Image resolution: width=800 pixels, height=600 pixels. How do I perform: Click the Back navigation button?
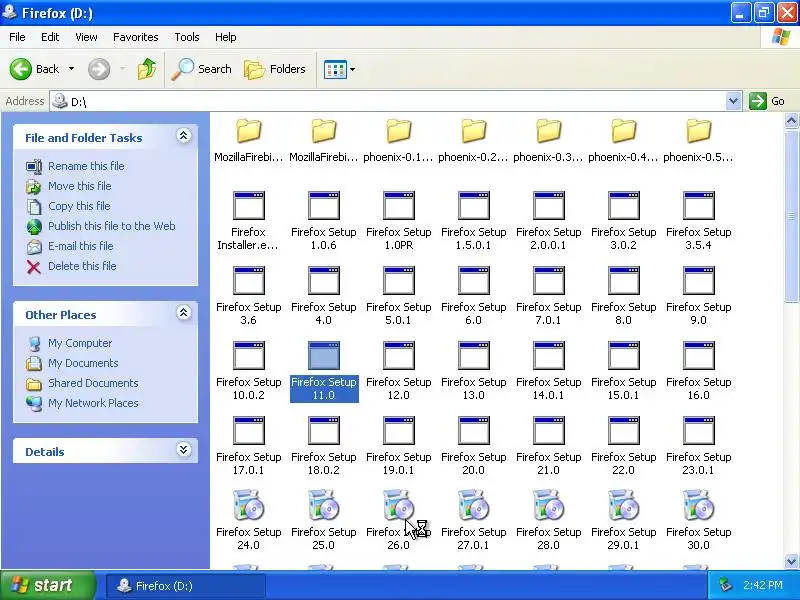point(35,69)
